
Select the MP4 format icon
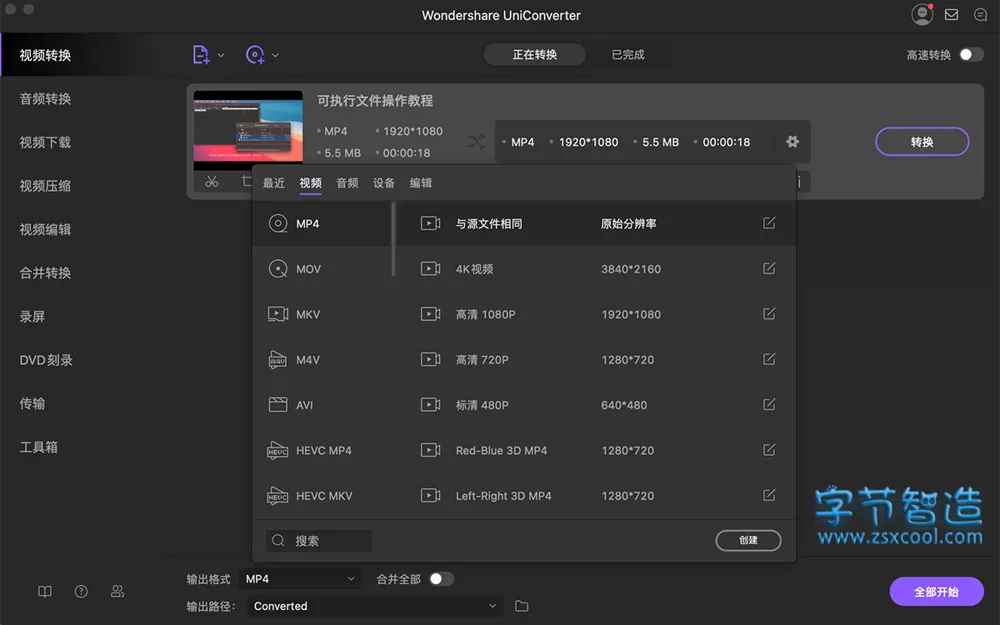click(x=277, y=223)
